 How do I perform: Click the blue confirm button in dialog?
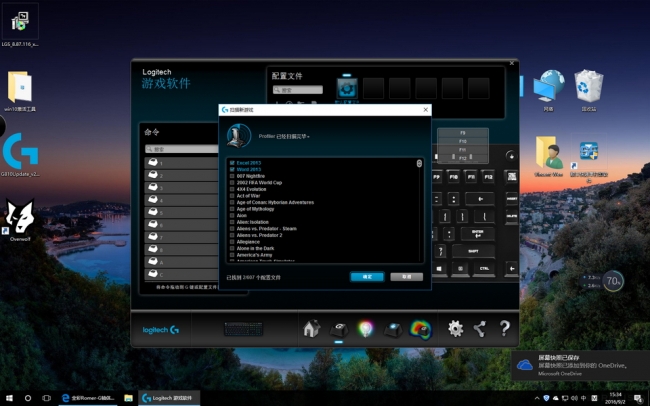click(366, 276)
